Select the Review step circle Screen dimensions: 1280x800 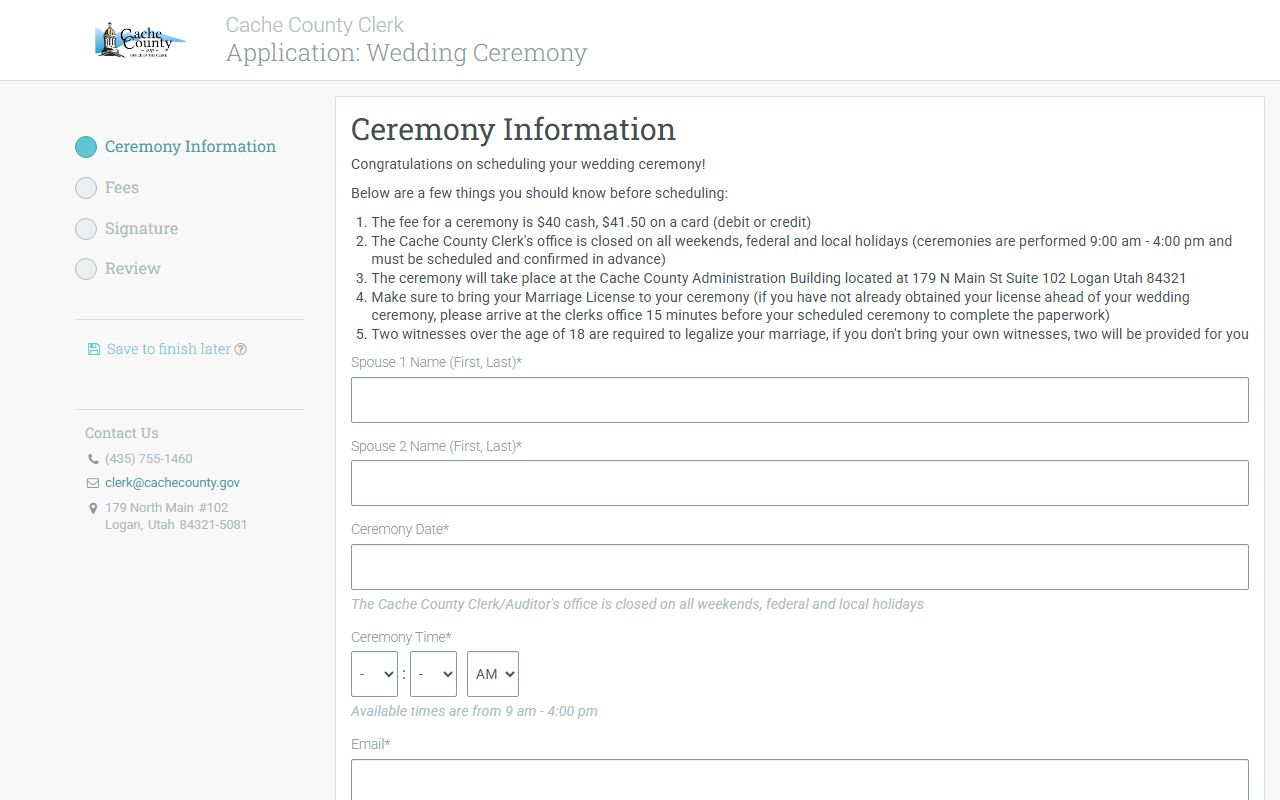[86, 269]
